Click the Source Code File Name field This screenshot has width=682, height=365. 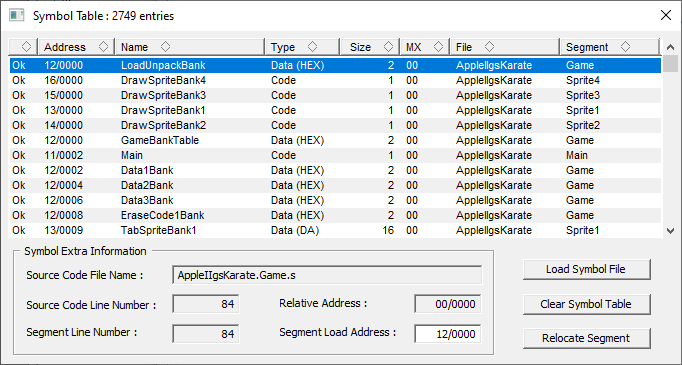[x=327, y=275]
